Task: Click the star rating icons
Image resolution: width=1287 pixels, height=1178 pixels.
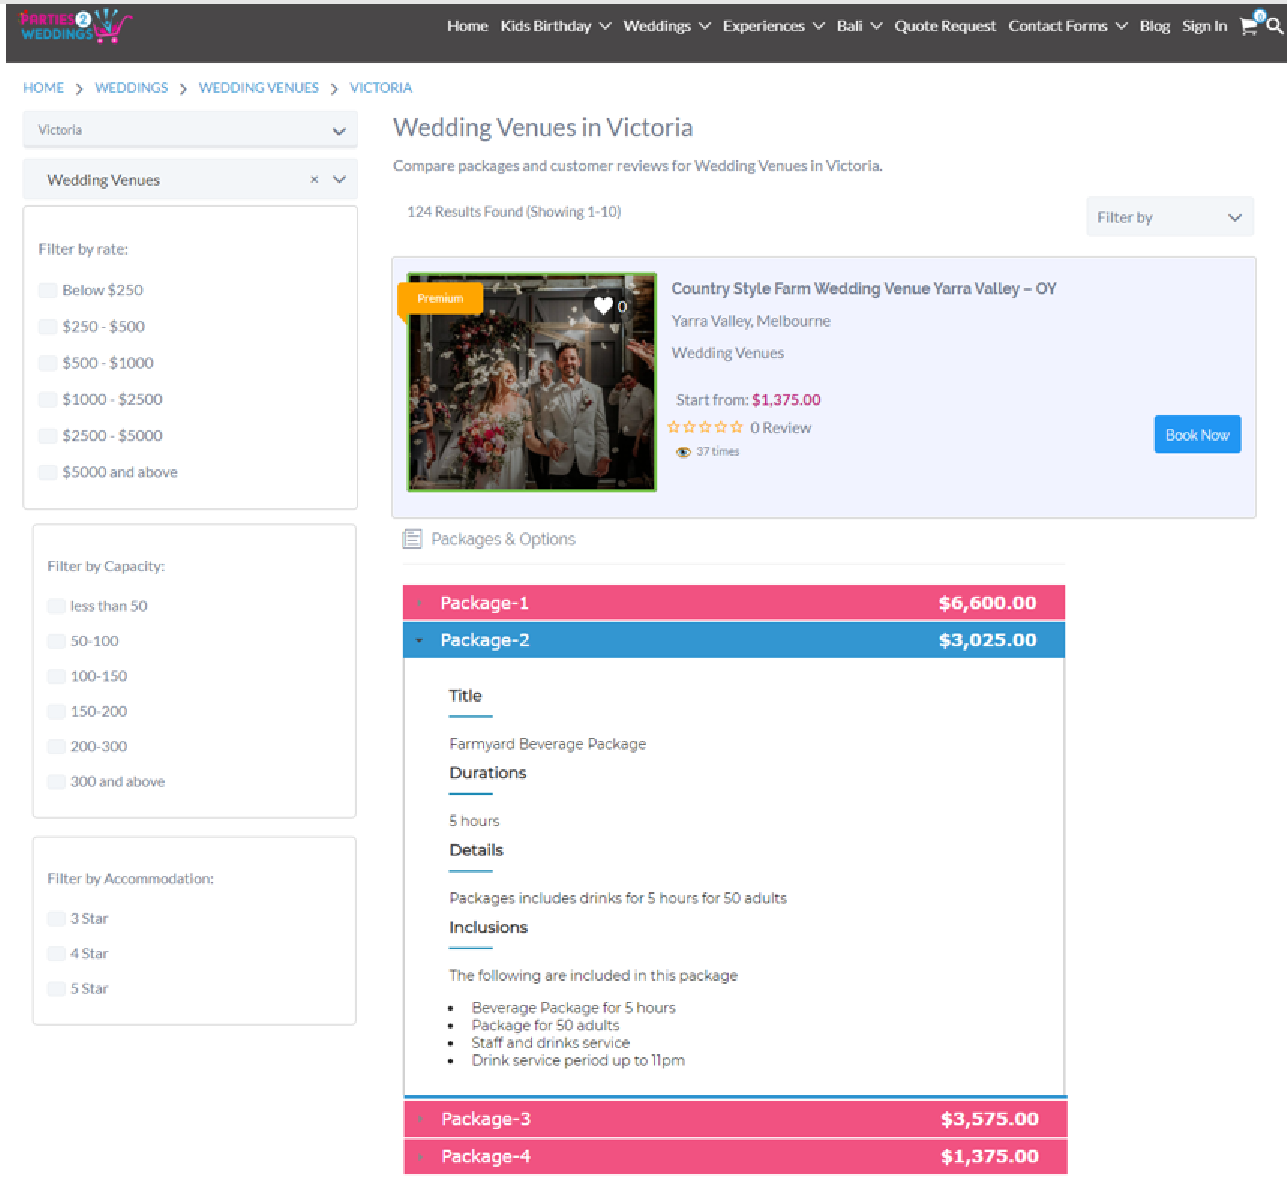Action: click(705, 427)
